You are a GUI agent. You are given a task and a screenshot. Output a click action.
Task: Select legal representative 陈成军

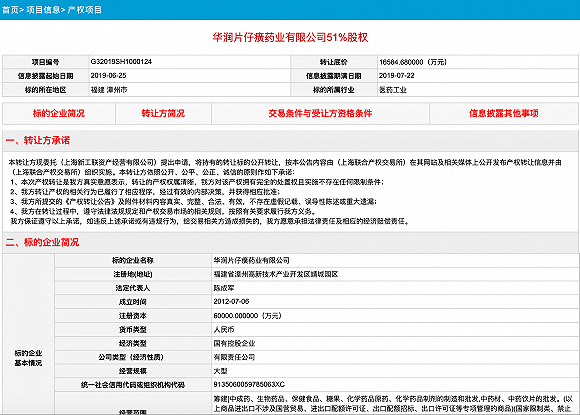pyautogui.click(x=224, y=288)
